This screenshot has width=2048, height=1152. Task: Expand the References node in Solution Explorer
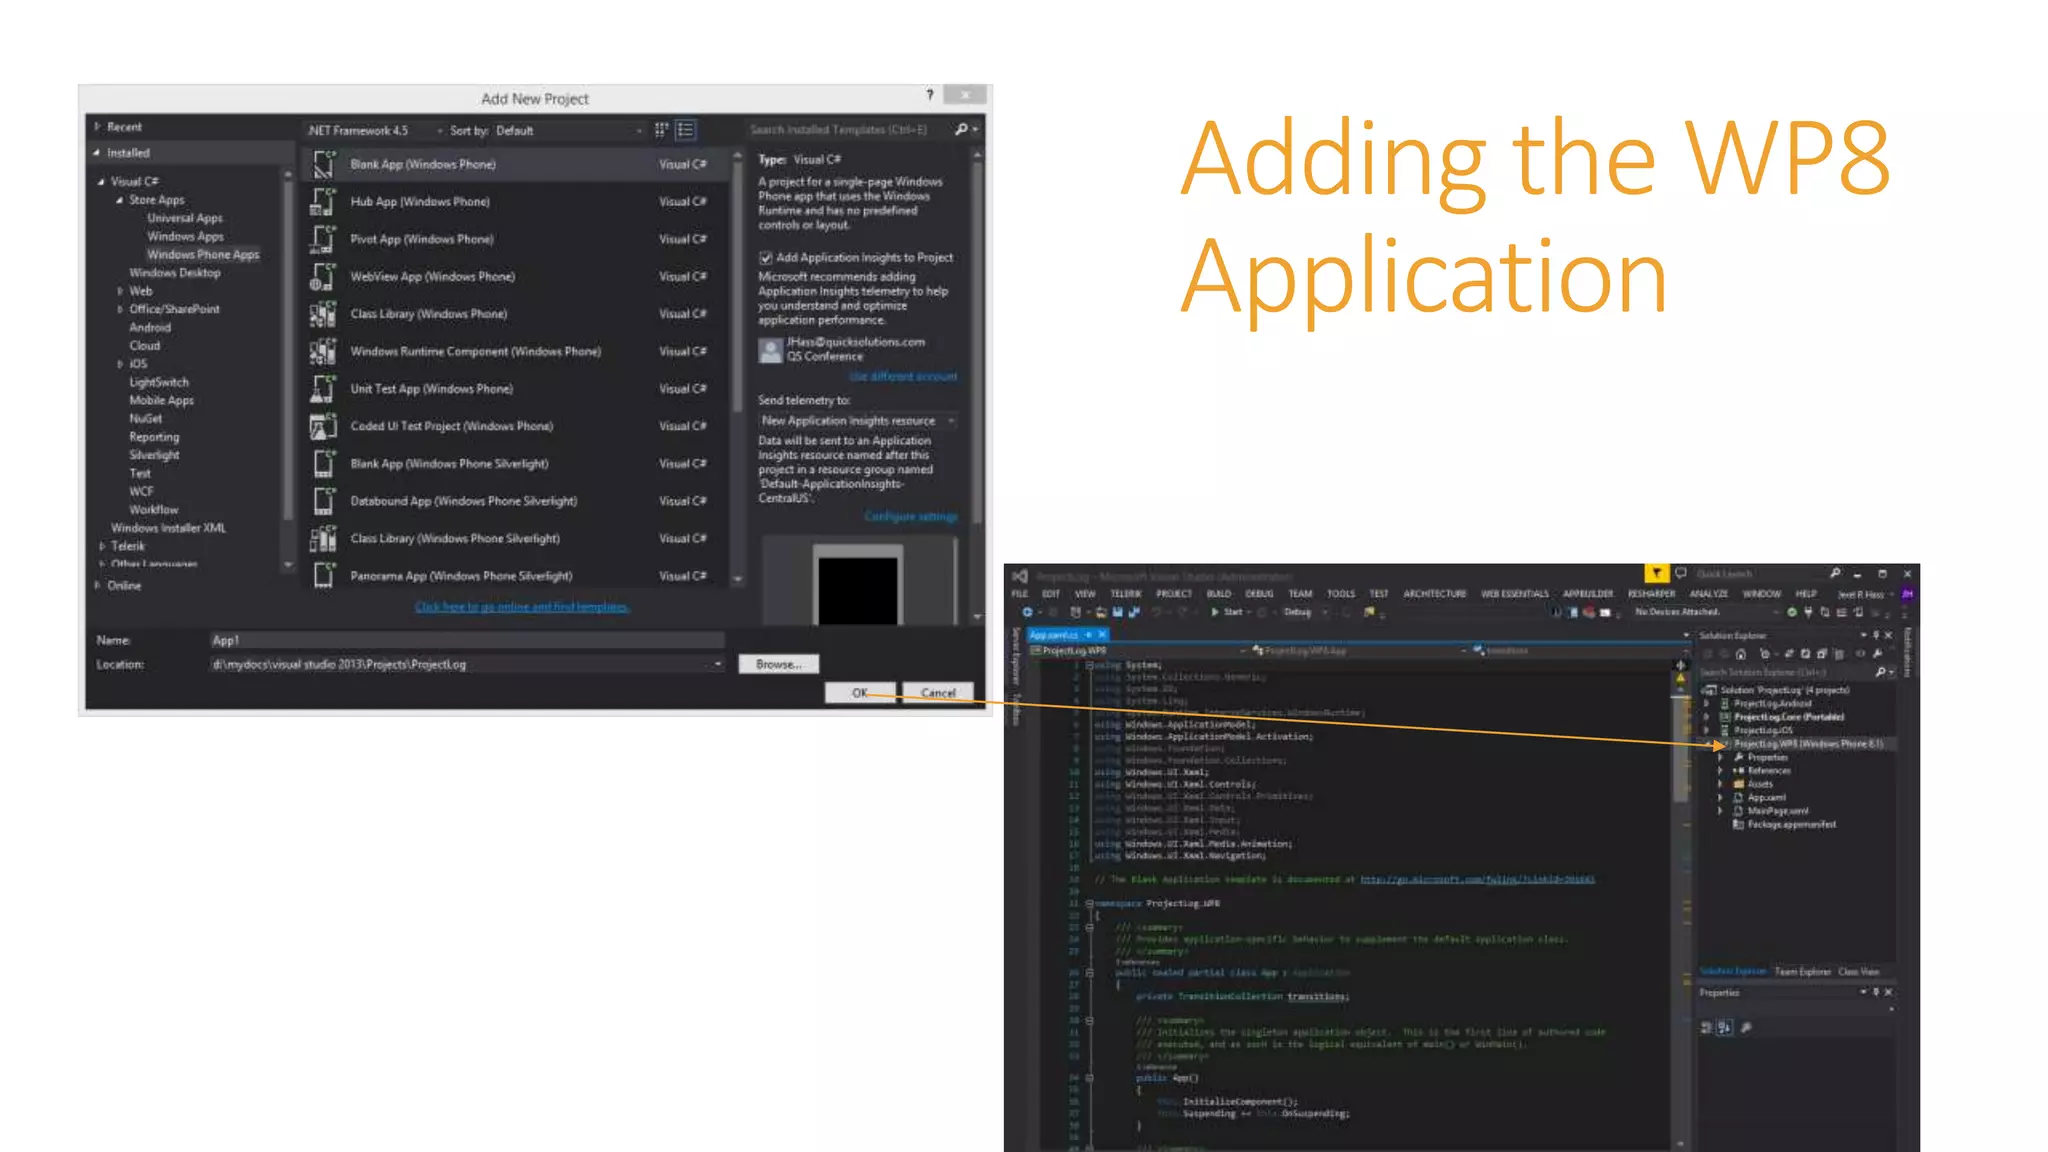click(x=1720, y=771)
